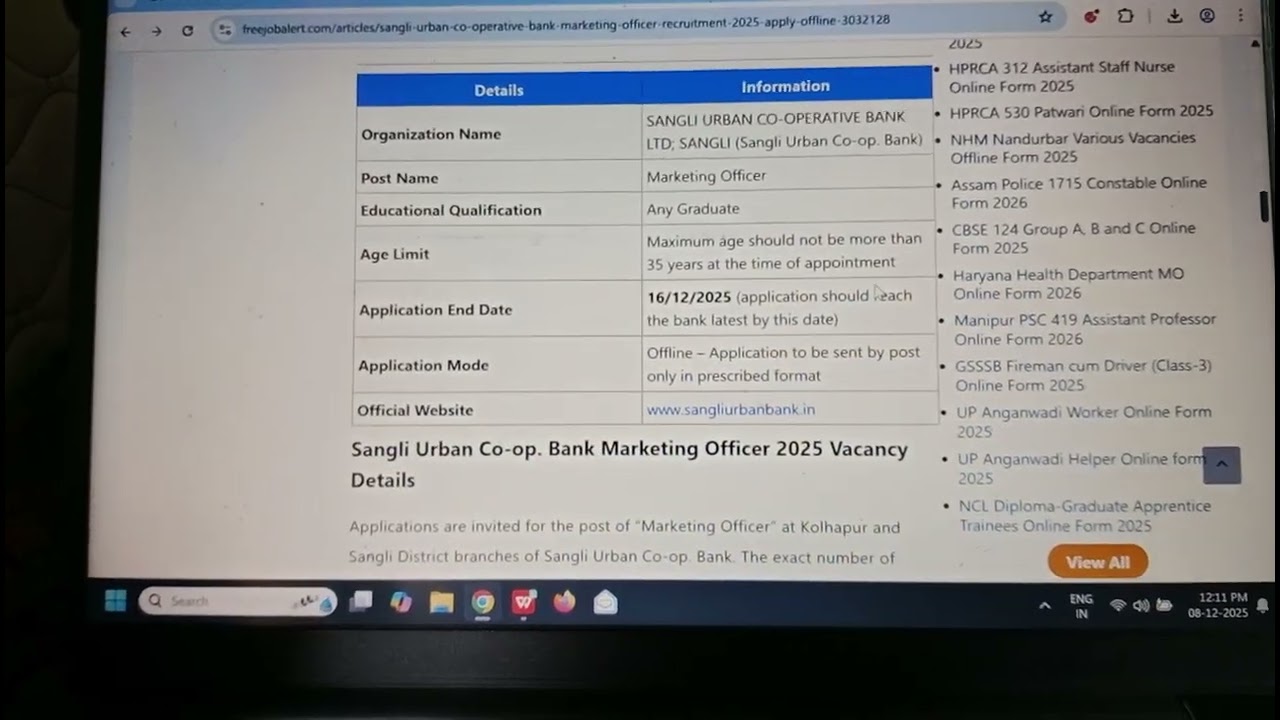
Task: Open HPRCA 312 Assistant Staff Nurse link
Action: (x=1061, y=77)
